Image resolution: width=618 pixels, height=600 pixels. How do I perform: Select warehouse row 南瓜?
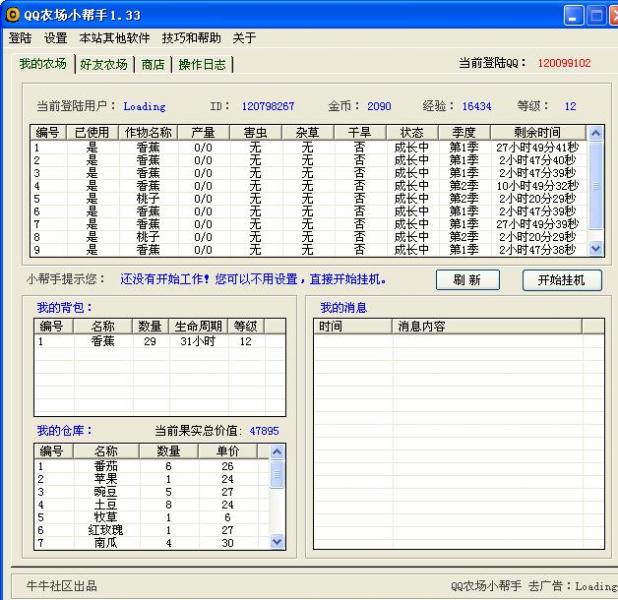tap(152, 543)
